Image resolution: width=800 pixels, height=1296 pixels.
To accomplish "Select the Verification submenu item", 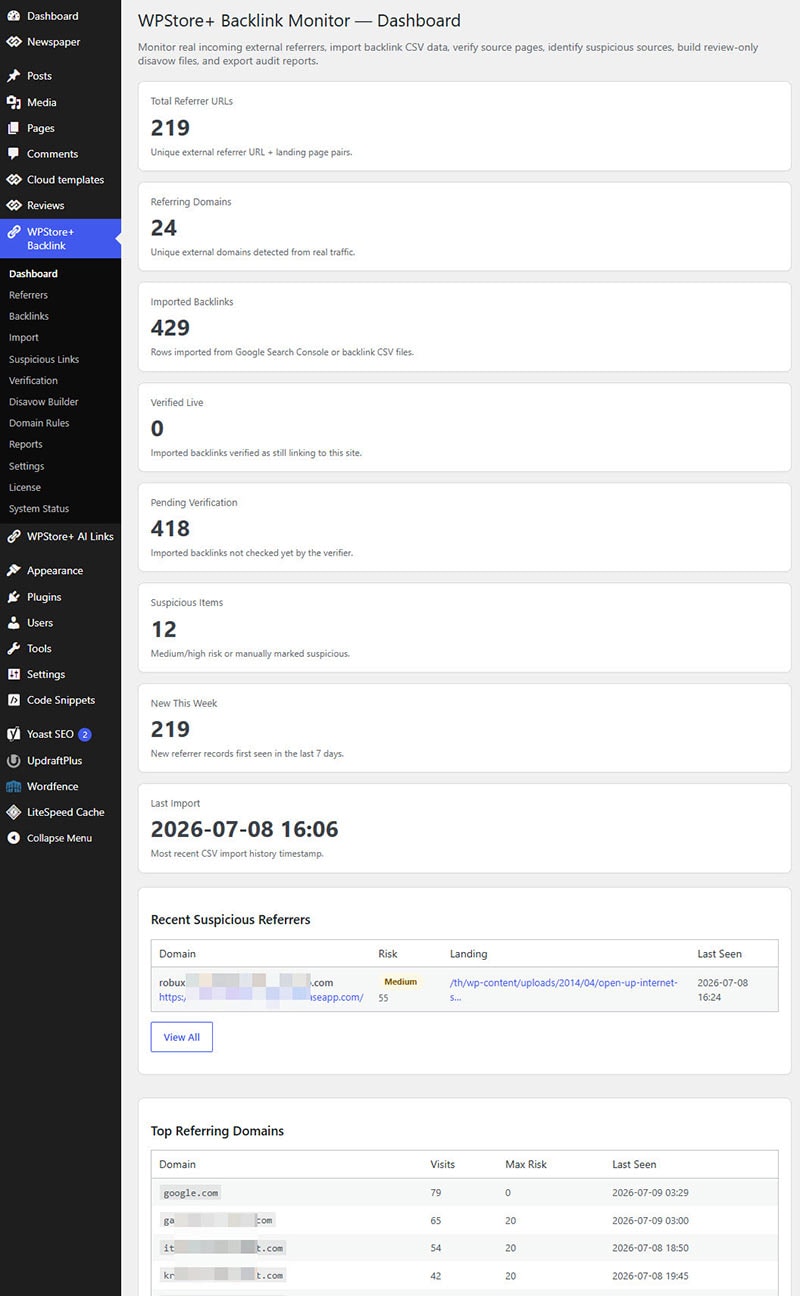I will tap(33, 380).
